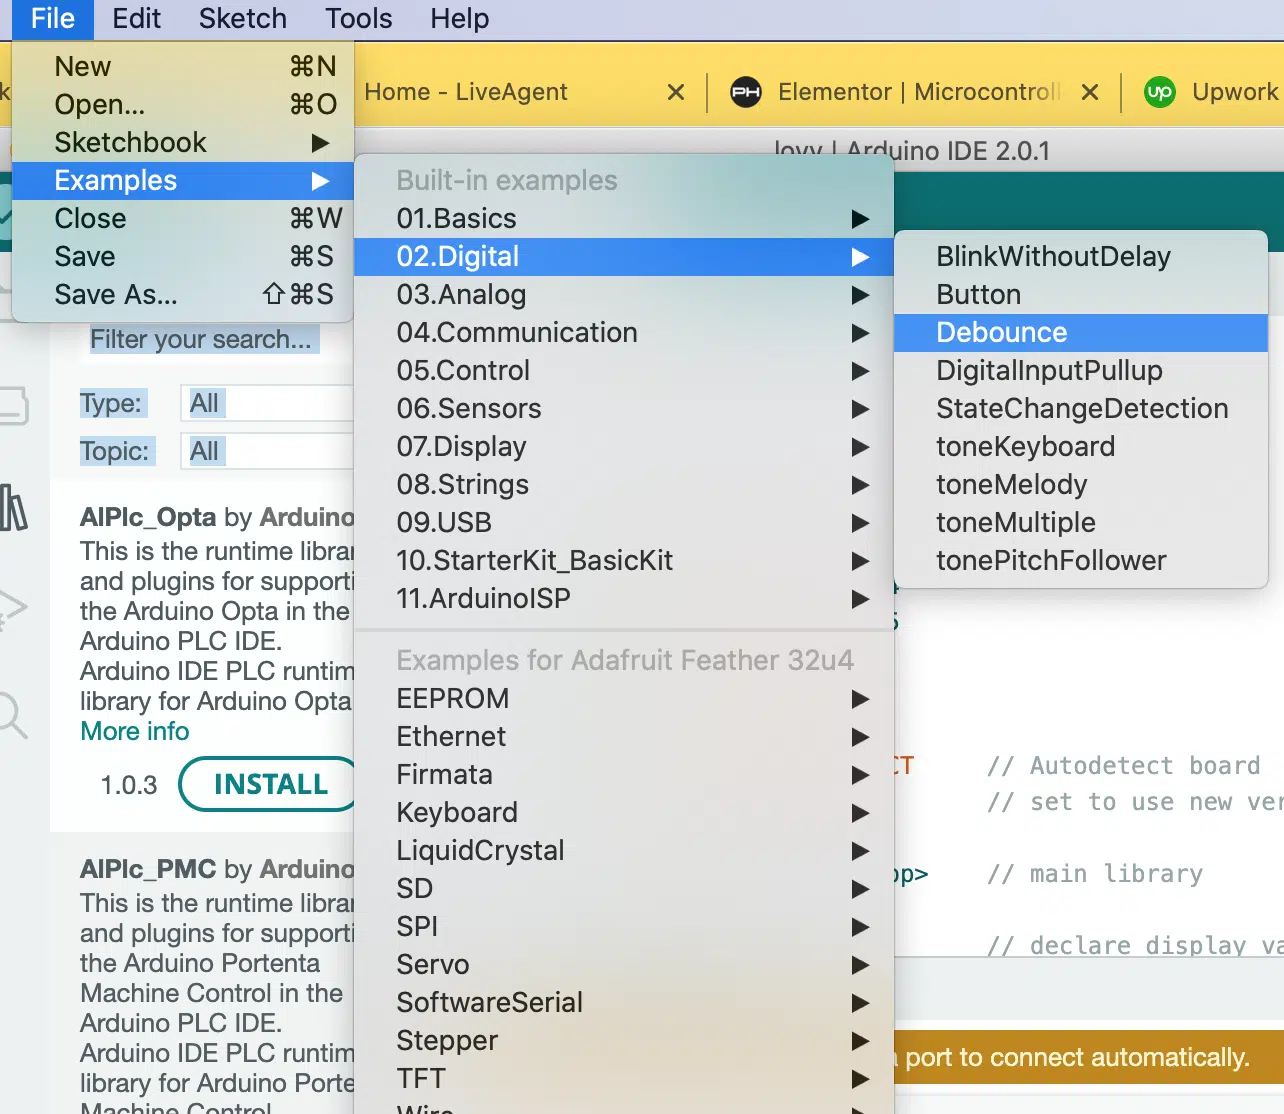Expand the 07.Display examples submenu

pyautogui.click(x=624, y=447)
